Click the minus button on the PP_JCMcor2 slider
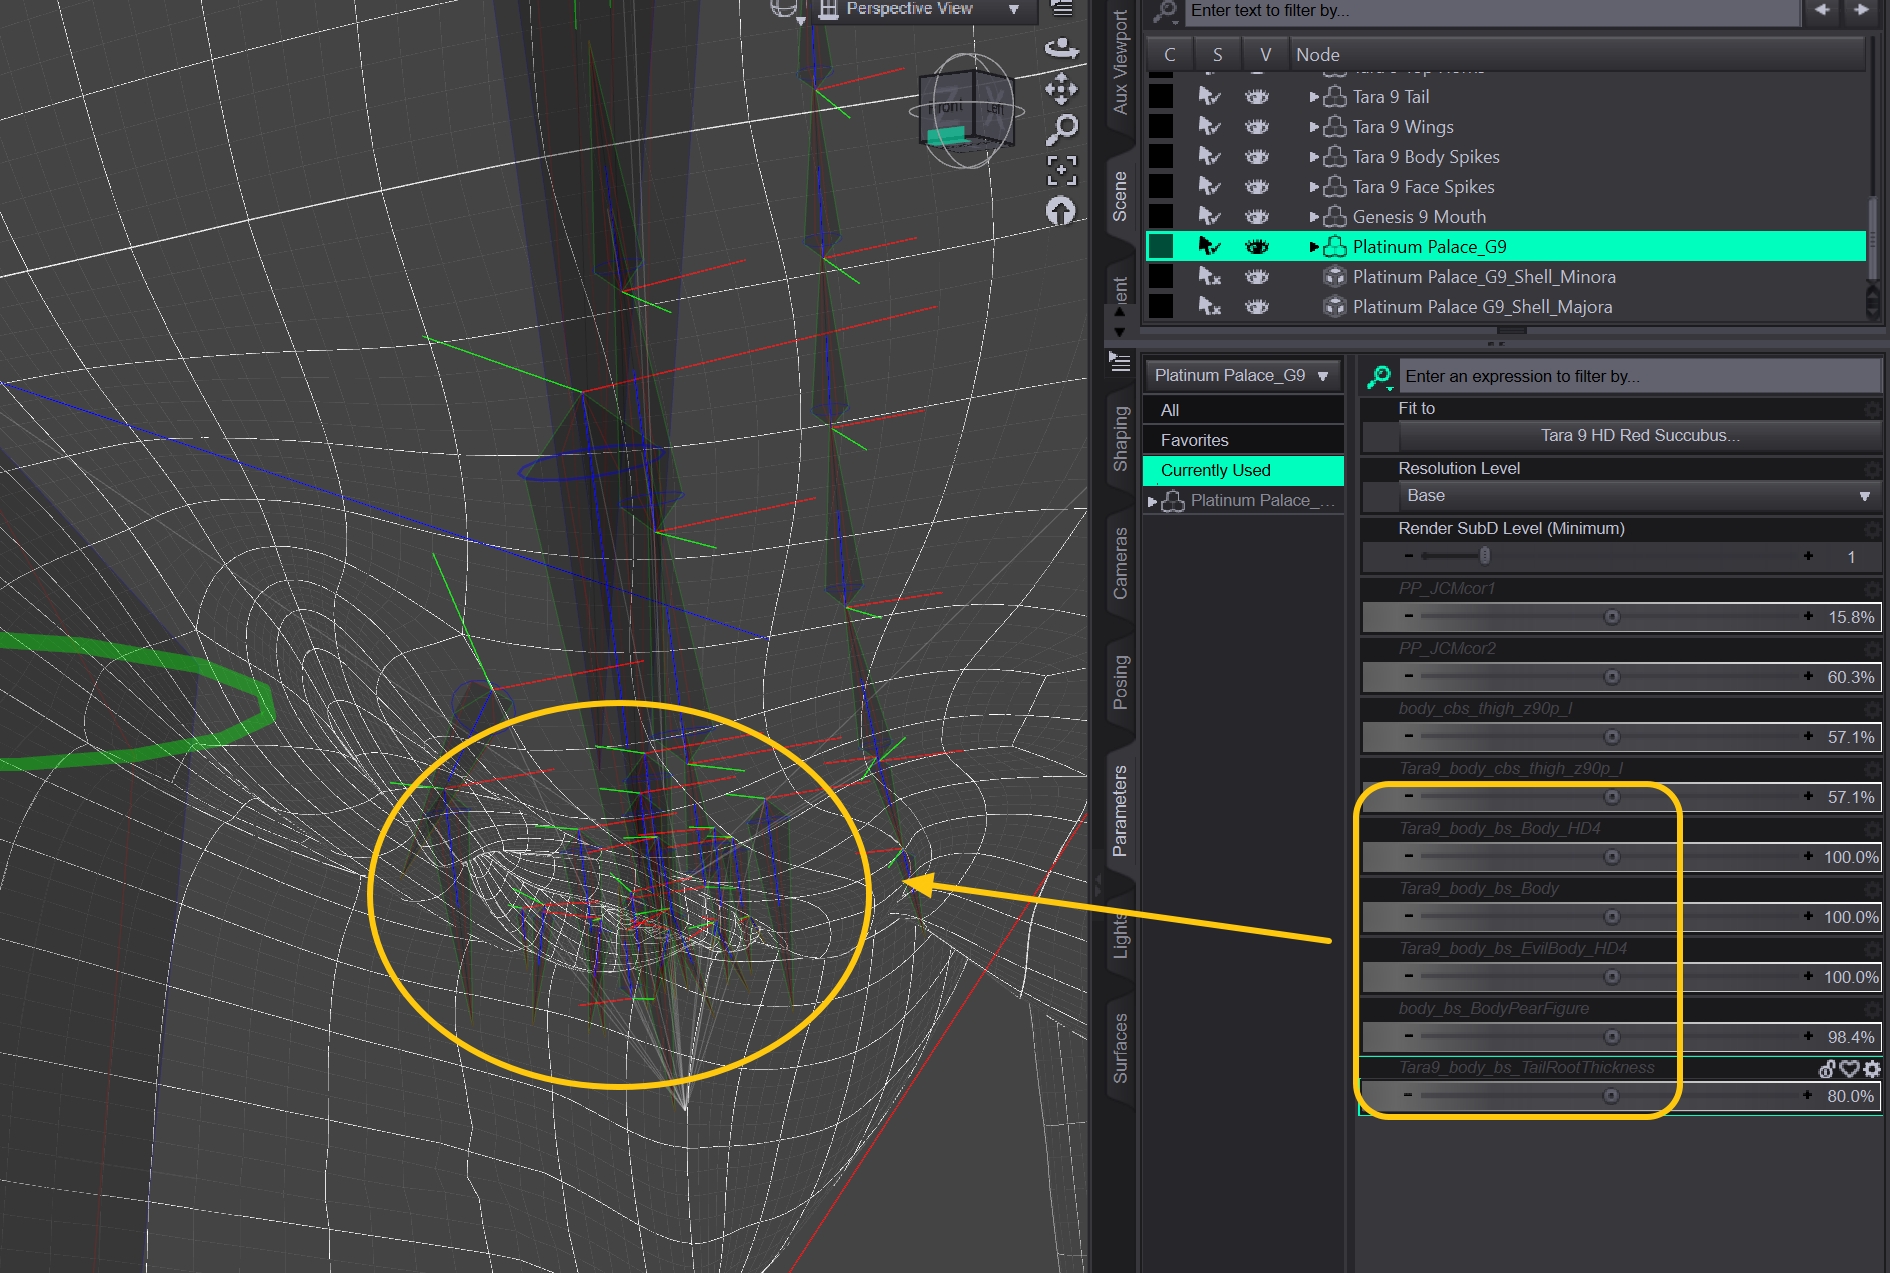1890x1273 pixels. coord(1409,677)
